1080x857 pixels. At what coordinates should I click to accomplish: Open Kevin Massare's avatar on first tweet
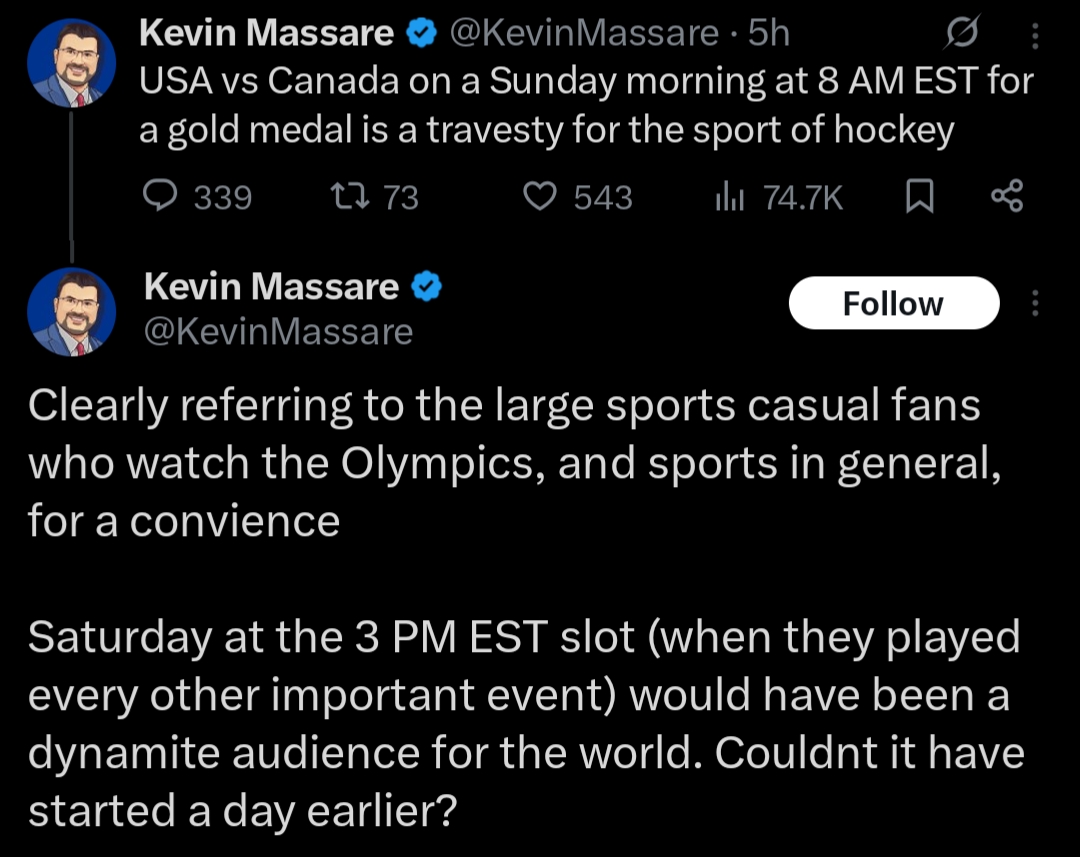tap(69, 62)
